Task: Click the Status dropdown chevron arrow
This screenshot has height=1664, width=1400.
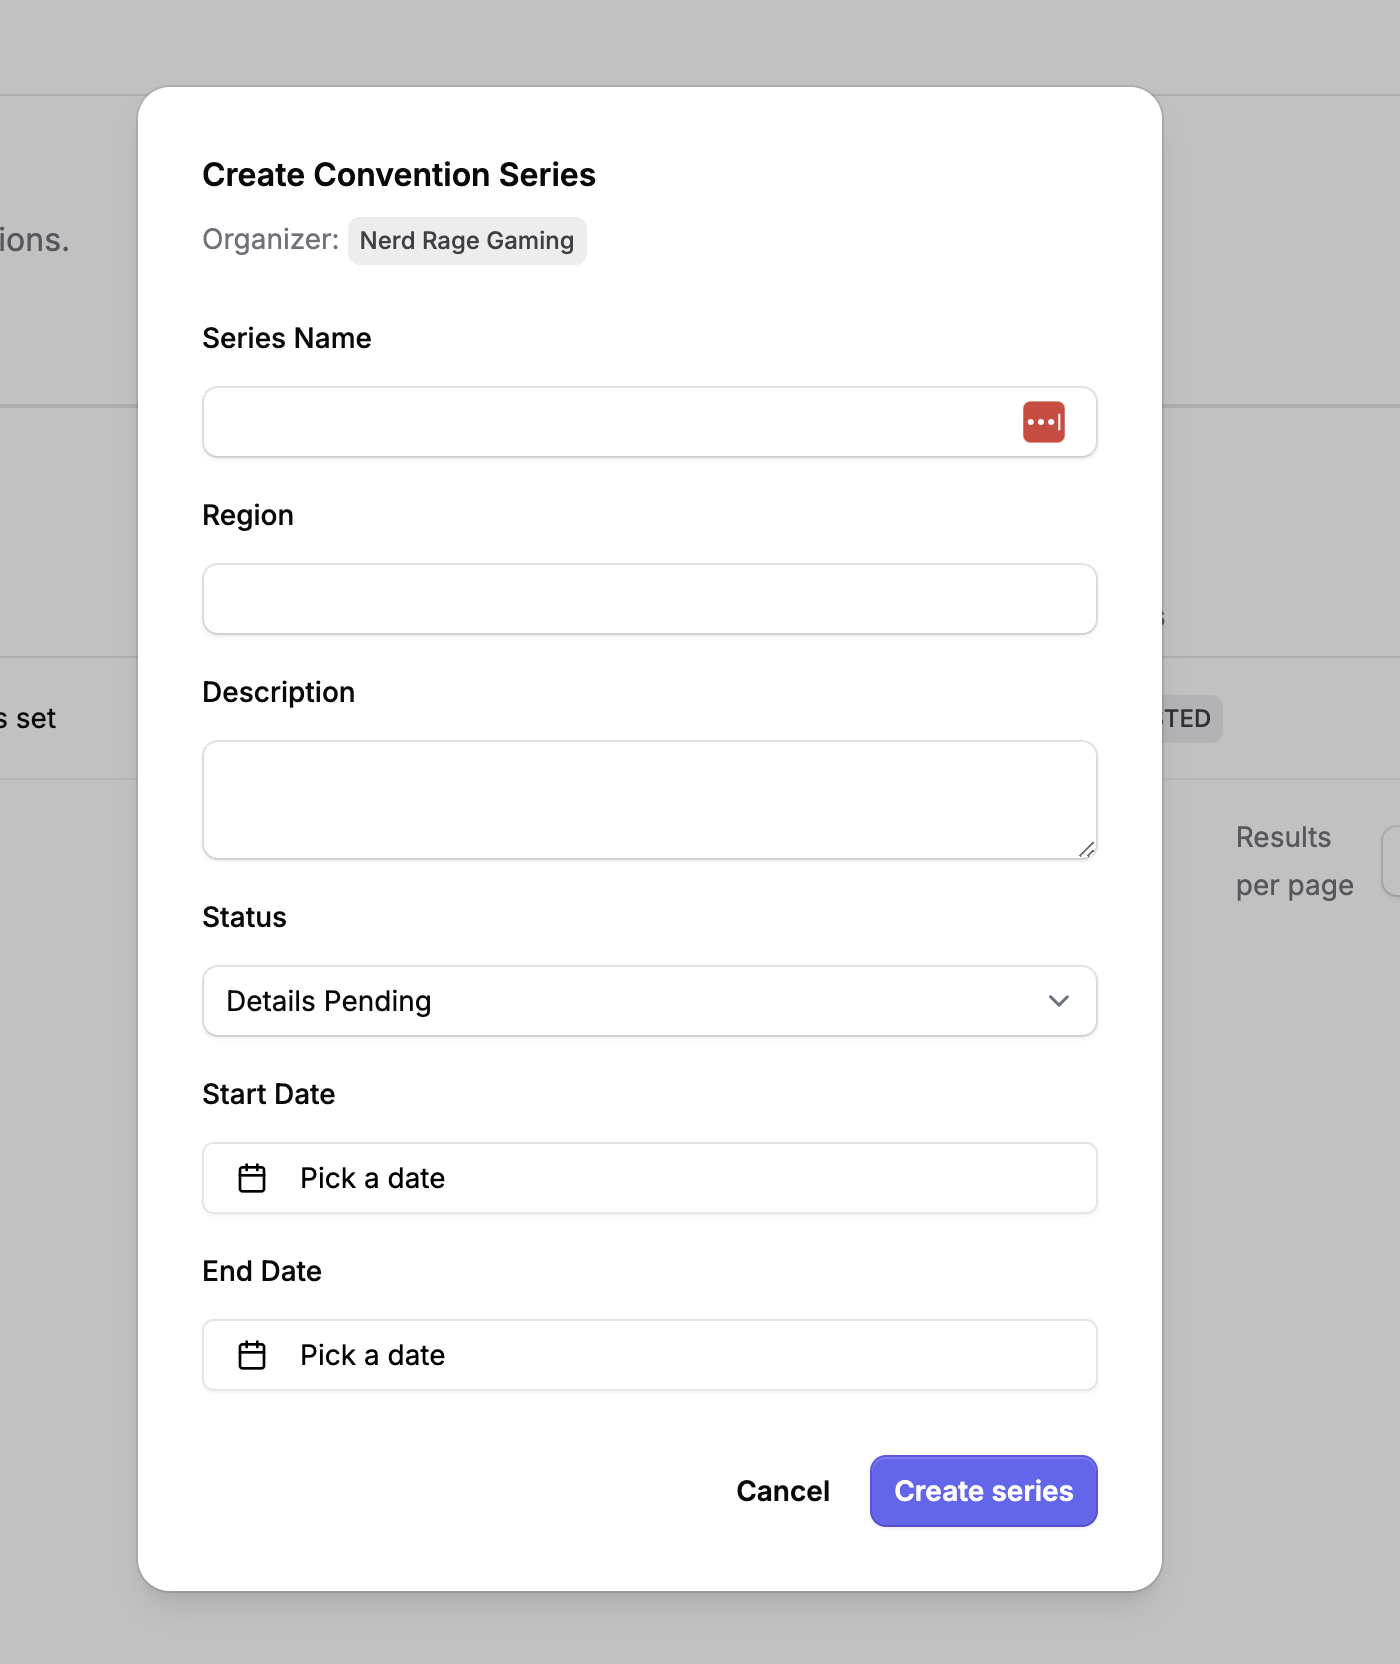Action: 1058,1001
